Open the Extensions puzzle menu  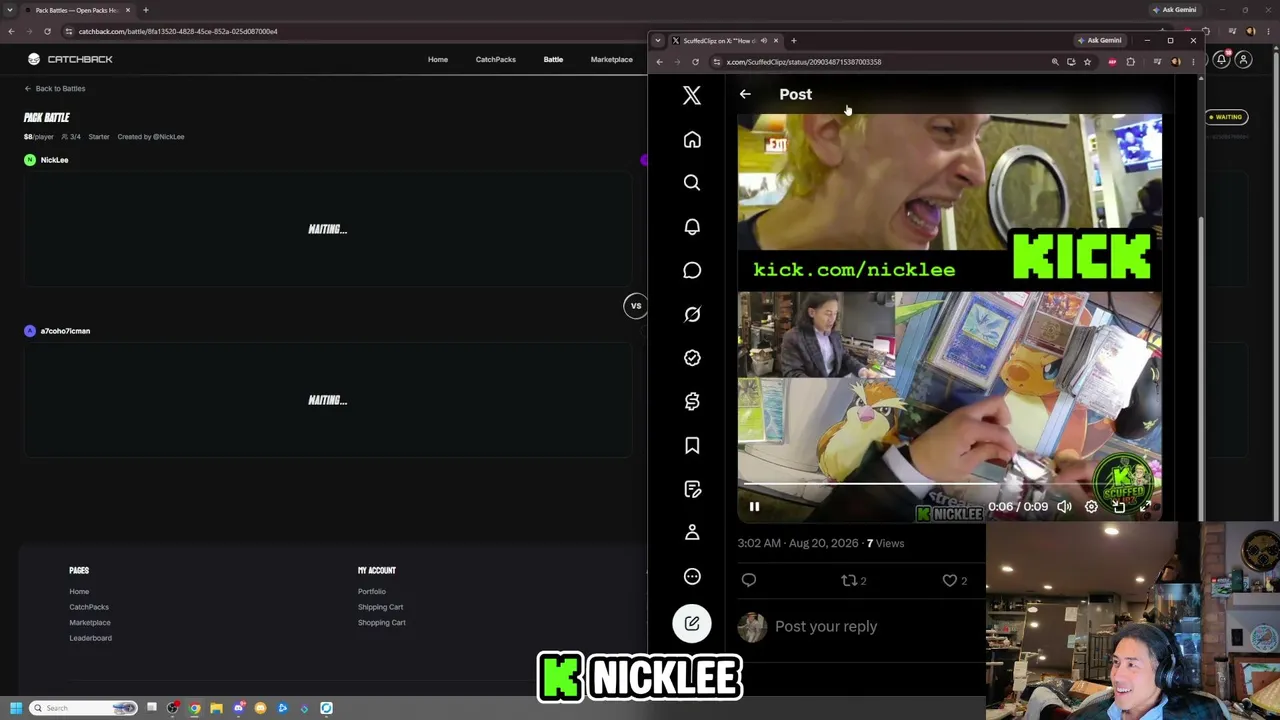pos(1131,62)
